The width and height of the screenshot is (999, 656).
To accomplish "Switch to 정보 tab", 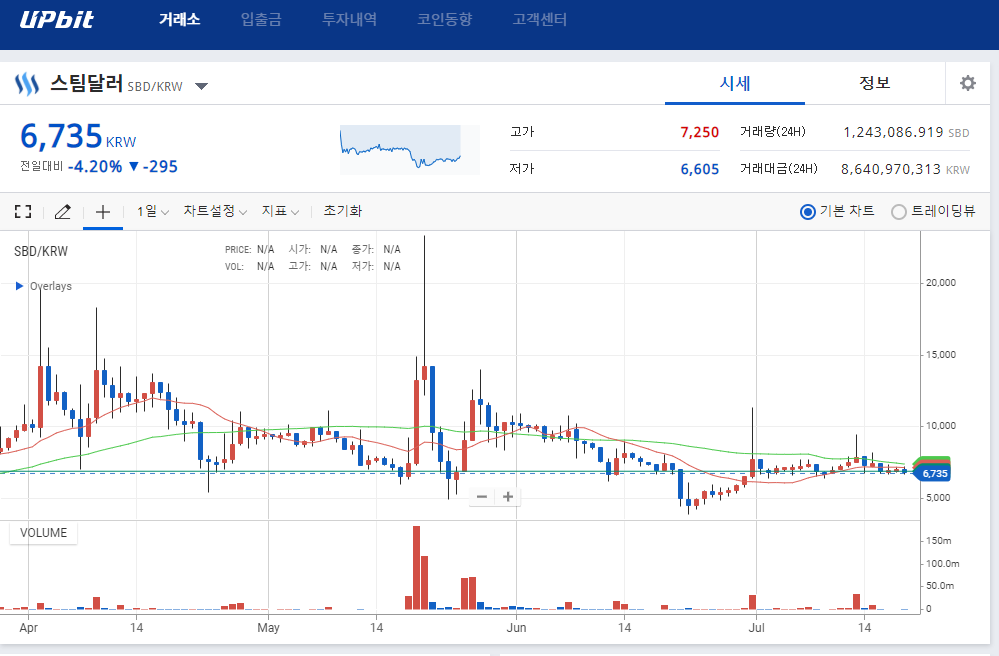I will click(874, 83).
